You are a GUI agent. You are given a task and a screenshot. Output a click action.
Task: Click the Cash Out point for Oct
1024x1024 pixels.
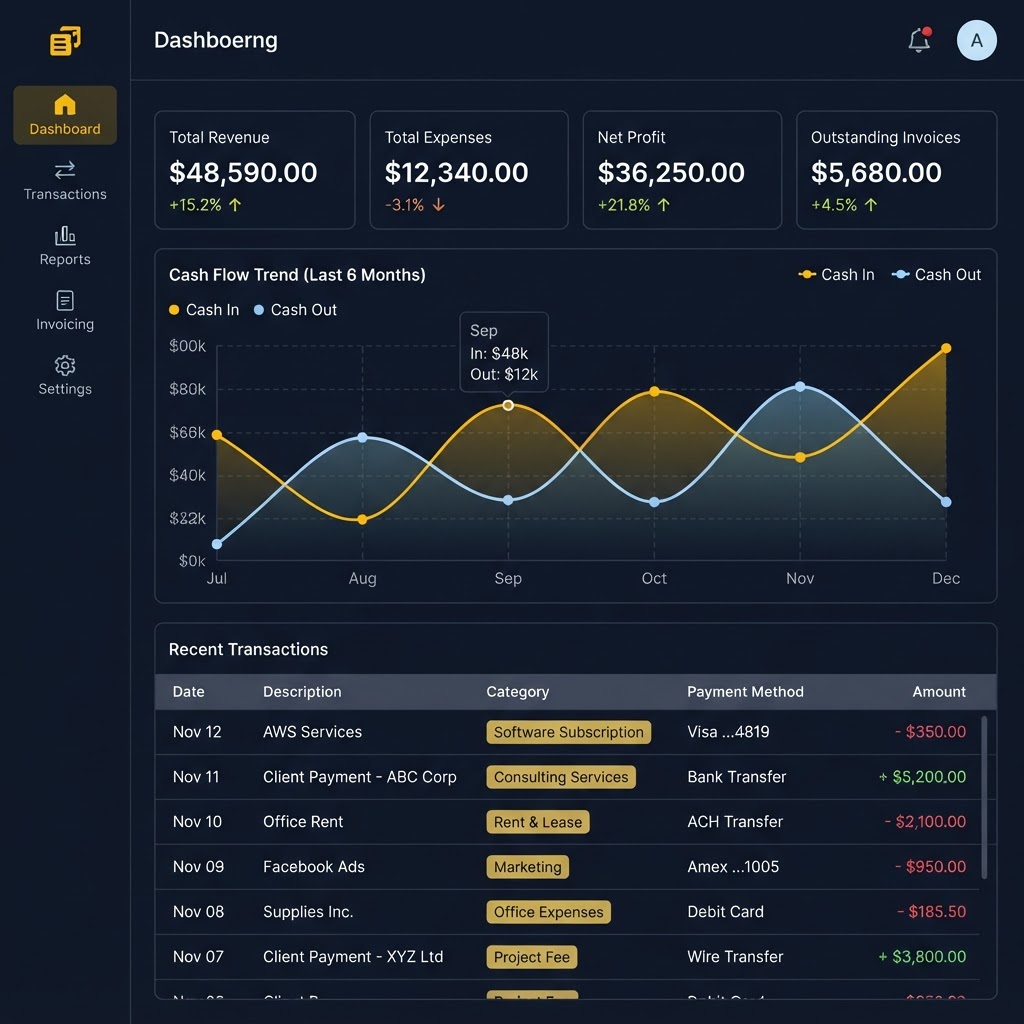[x=654, y=502]
